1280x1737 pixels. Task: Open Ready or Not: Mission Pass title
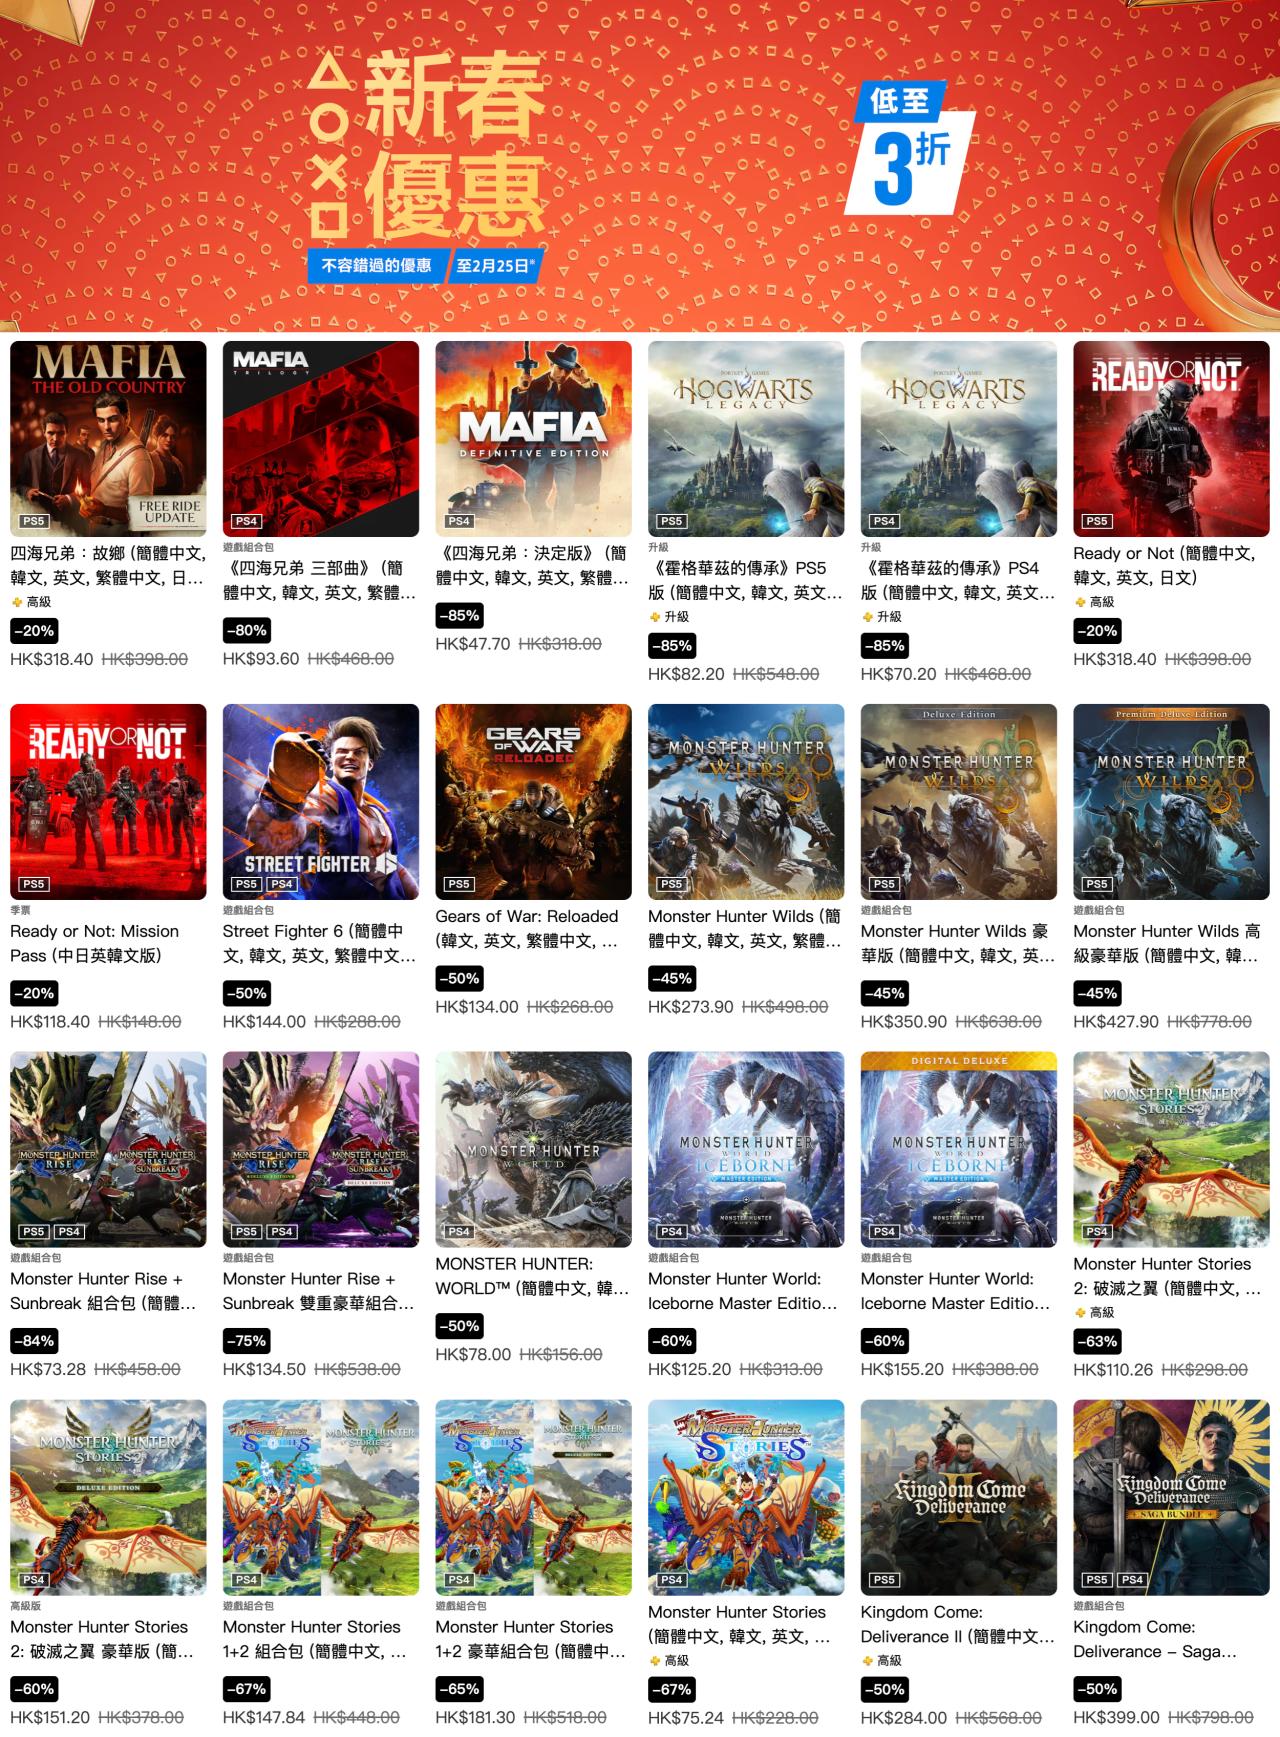(95, 943)
